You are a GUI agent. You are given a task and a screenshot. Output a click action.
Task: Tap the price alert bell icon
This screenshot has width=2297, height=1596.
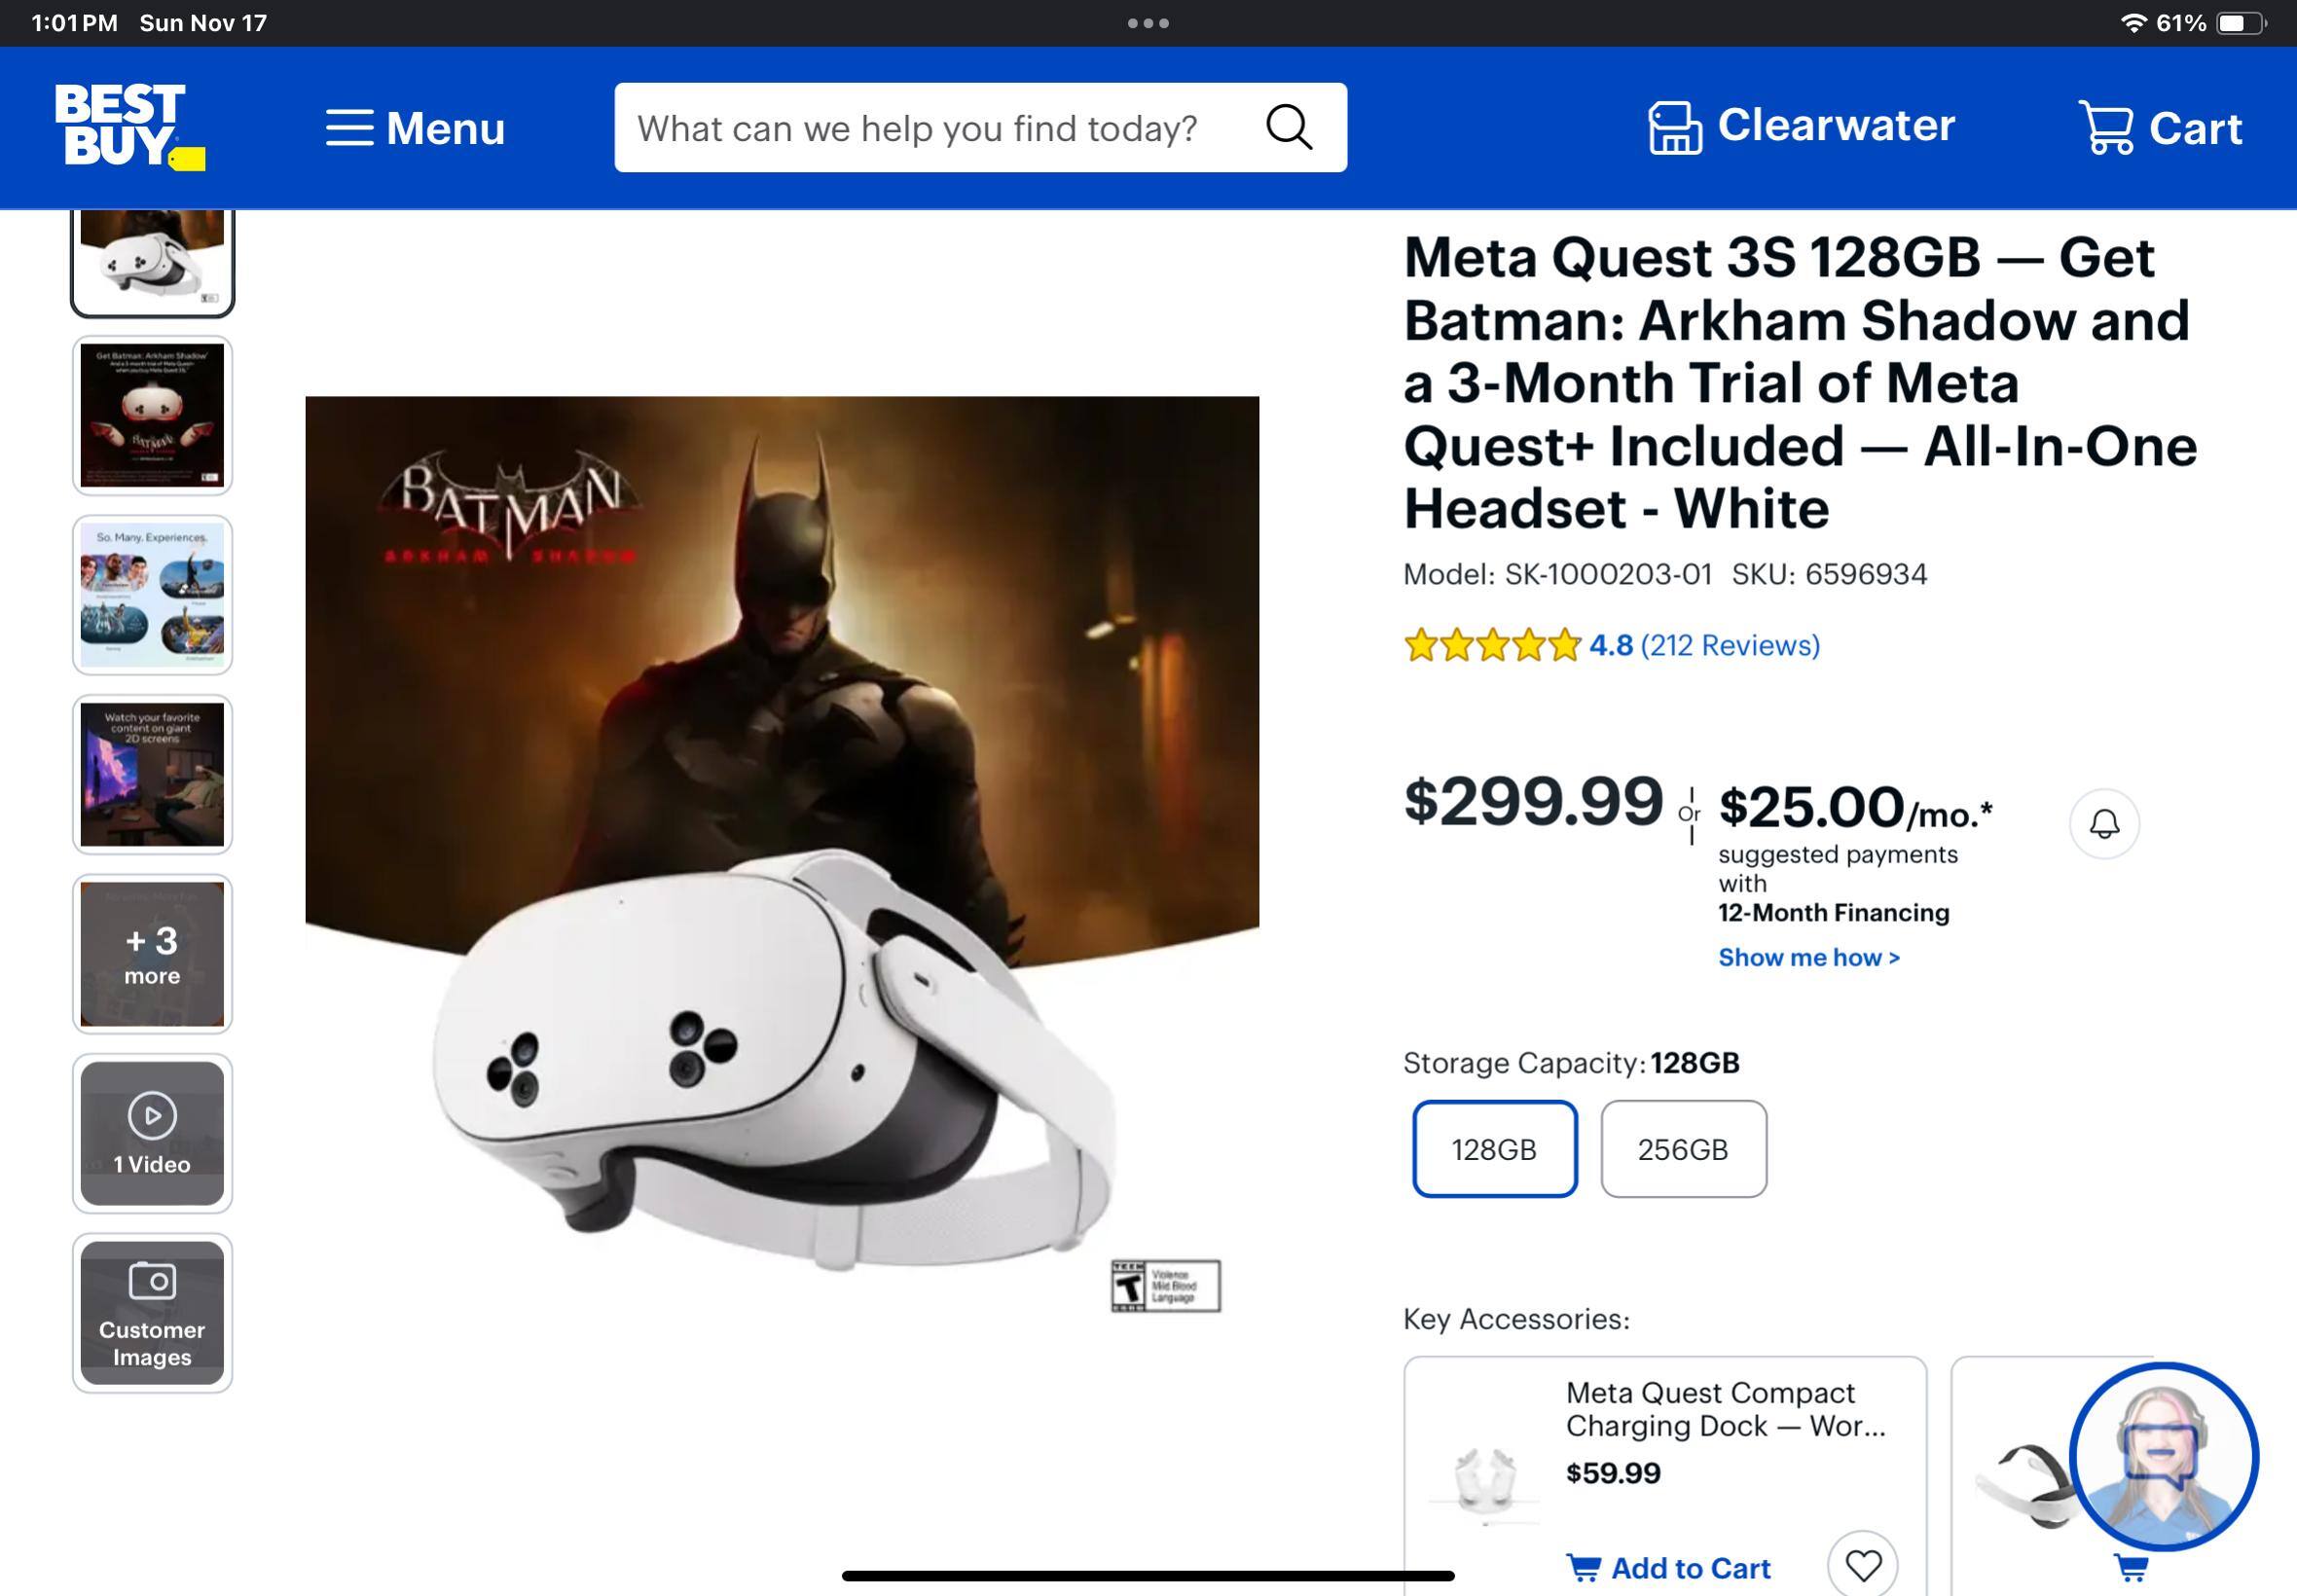tap(2104, 824)
